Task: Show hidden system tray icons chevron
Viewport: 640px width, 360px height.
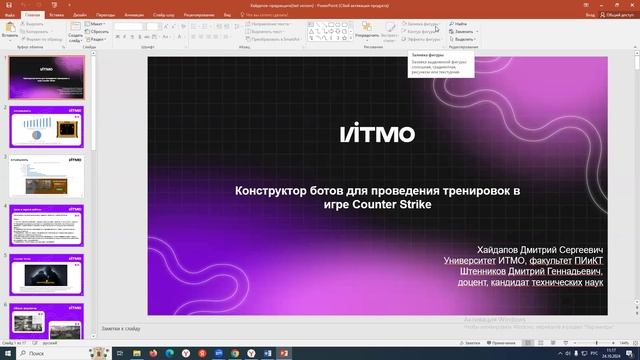Action: [560, 353]
